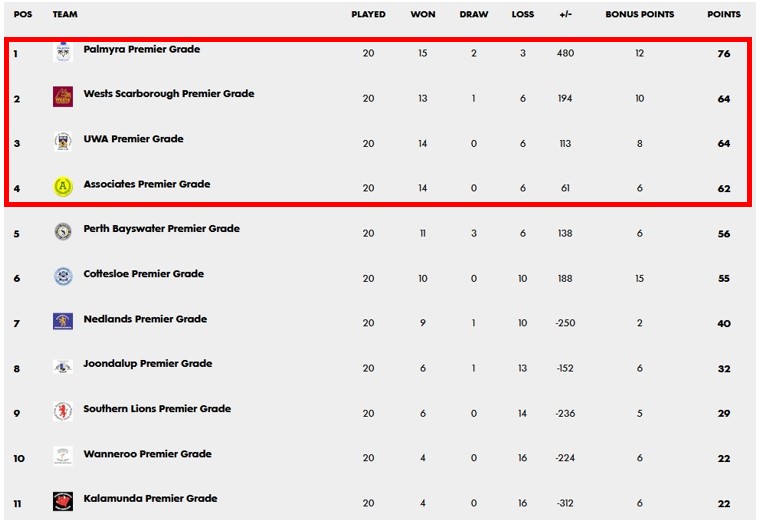Sort by the POINTS column header
Screen dimensions: 760x522
[x=724, y=15]
